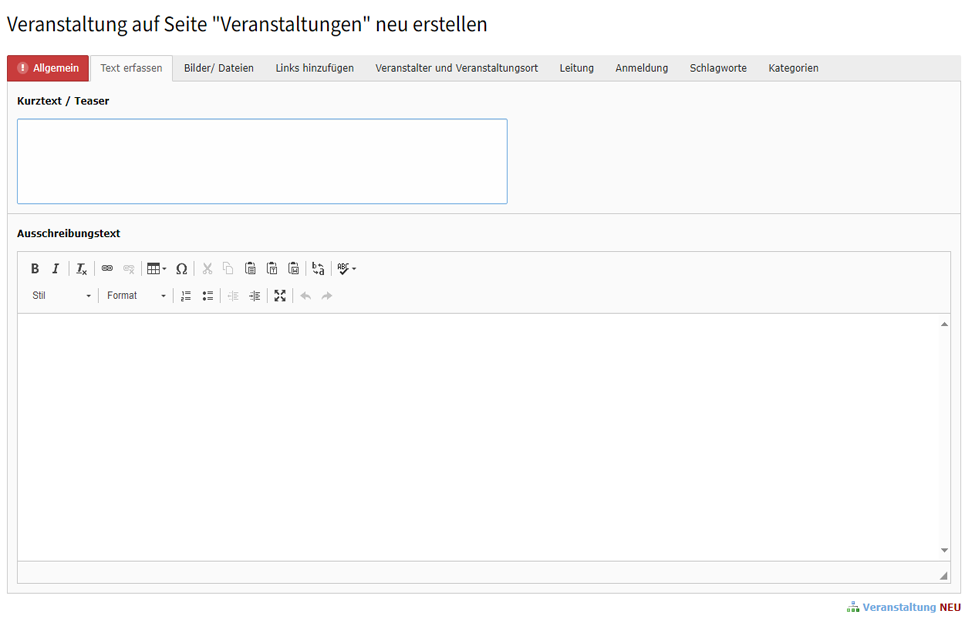
Task: Click into the Kurztext / Teaser field
Action: click(263, 161)
